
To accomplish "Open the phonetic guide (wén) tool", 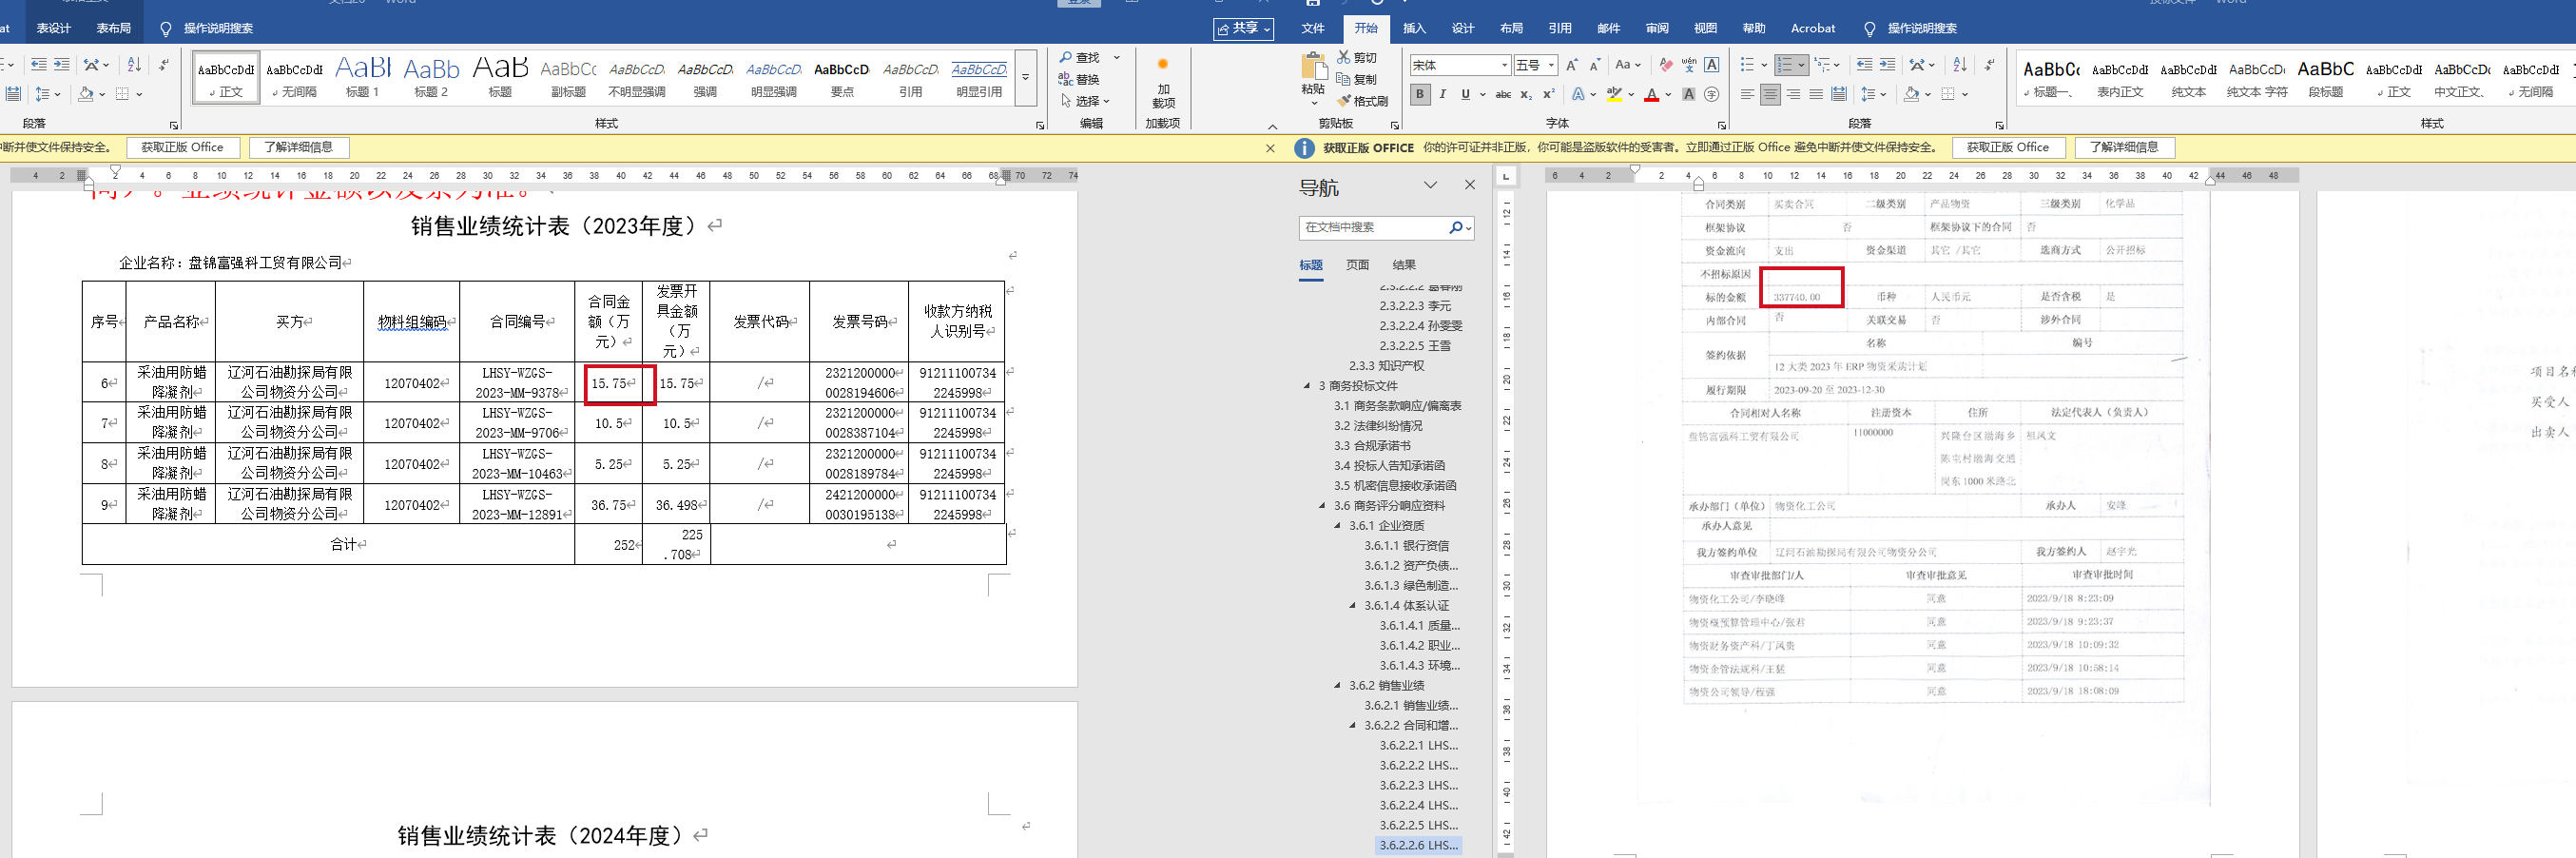I will pos(1688,65).
